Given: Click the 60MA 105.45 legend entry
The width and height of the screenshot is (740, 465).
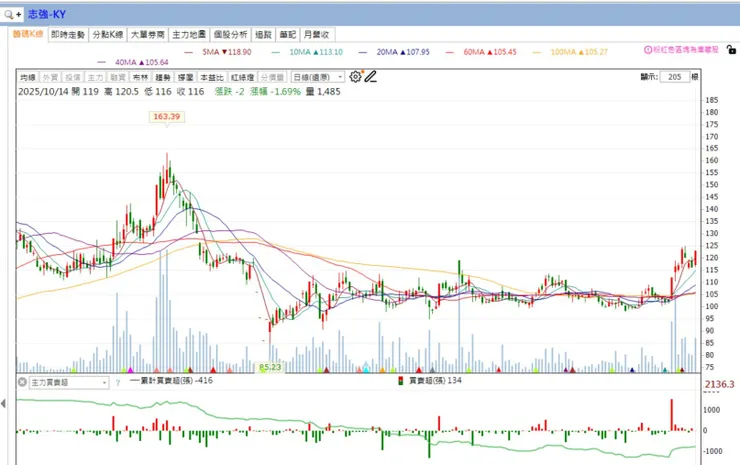Looking at the screenshot, I should click(481, 52).
